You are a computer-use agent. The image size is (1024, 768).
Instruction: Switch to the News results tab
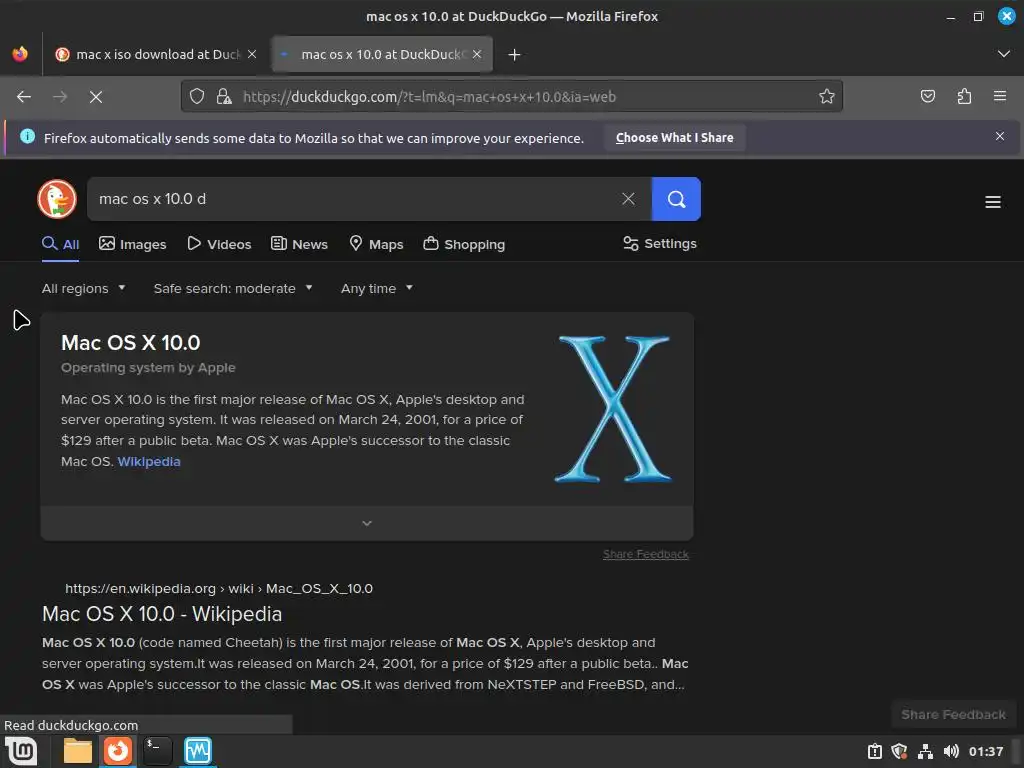299,244
